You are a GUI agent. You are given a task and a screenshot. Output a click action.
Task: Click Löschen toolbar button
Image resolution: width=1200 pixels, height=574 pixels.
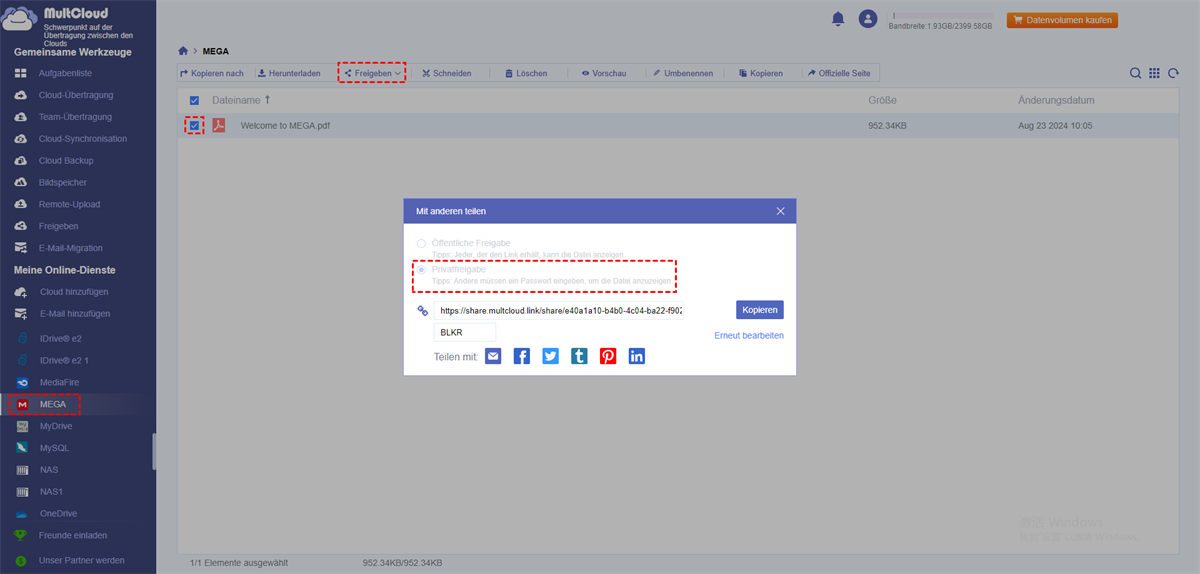click(526, 73)
